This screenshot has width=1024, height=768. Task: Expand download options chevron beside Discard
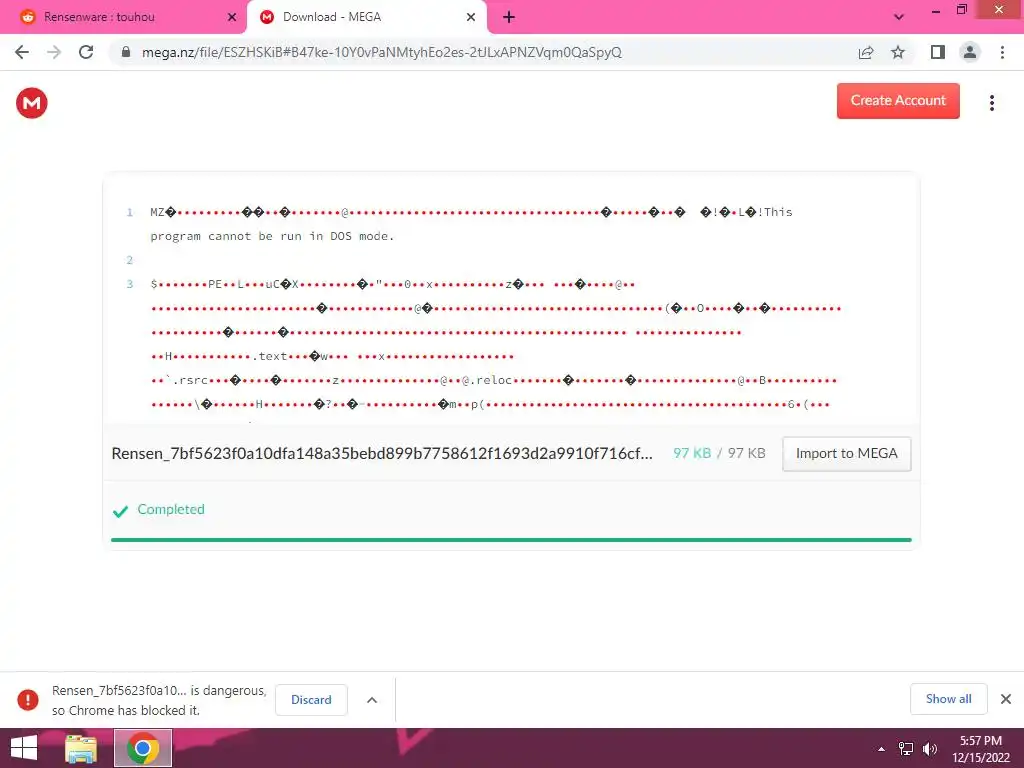[372, 700]
